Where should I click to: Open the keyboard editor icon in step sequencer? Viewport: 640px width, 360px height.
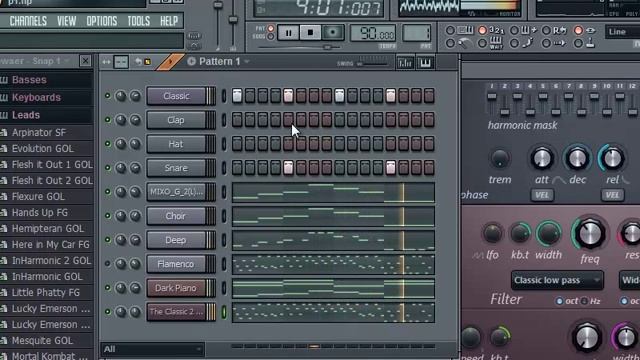(x=425, y=62)
